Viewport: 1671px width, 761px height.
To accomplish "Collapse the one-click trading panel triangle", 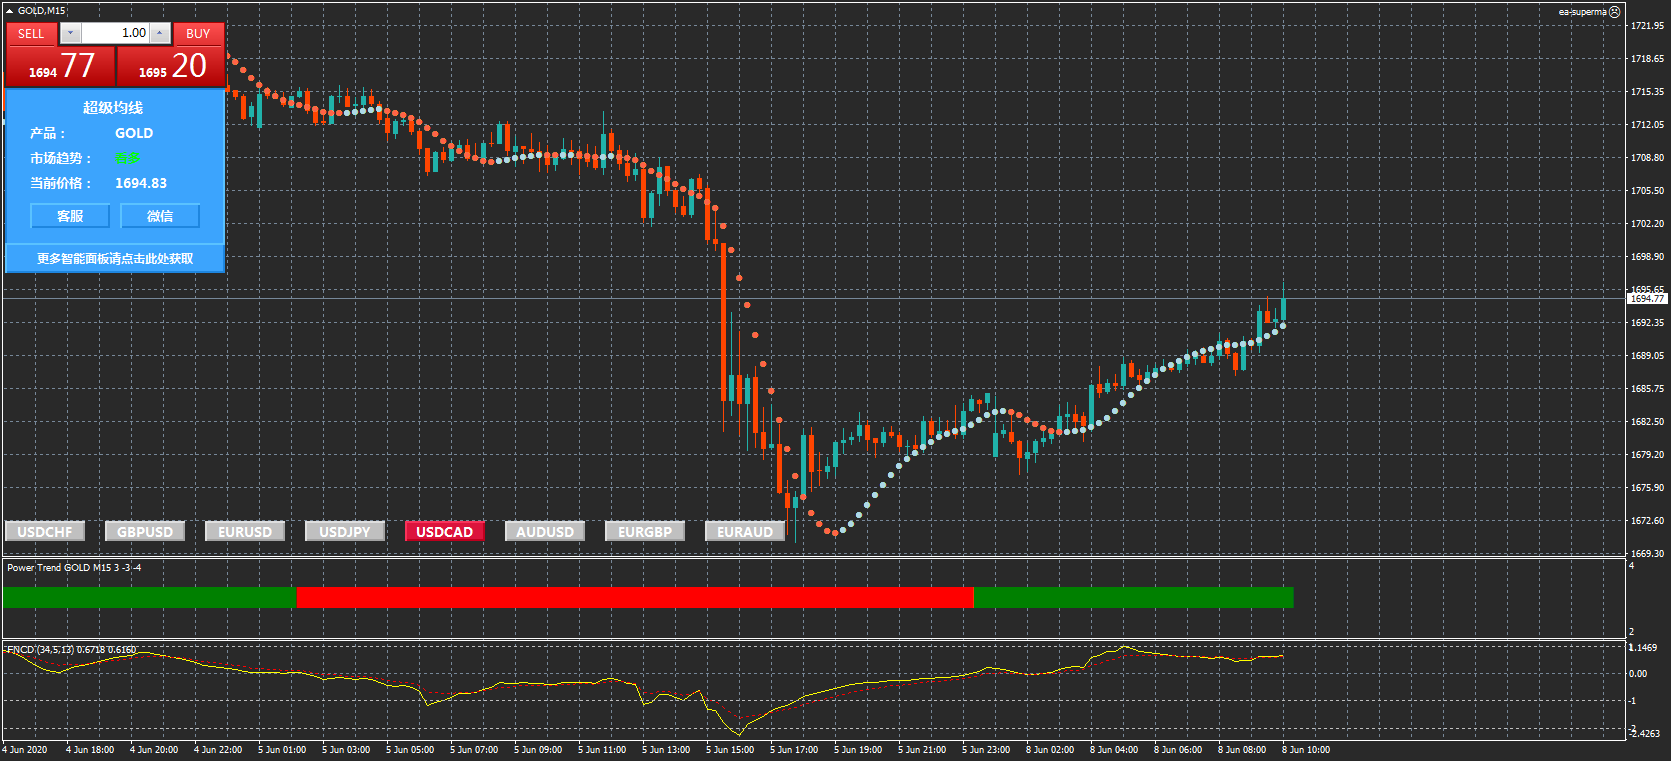I will [10, 11].
